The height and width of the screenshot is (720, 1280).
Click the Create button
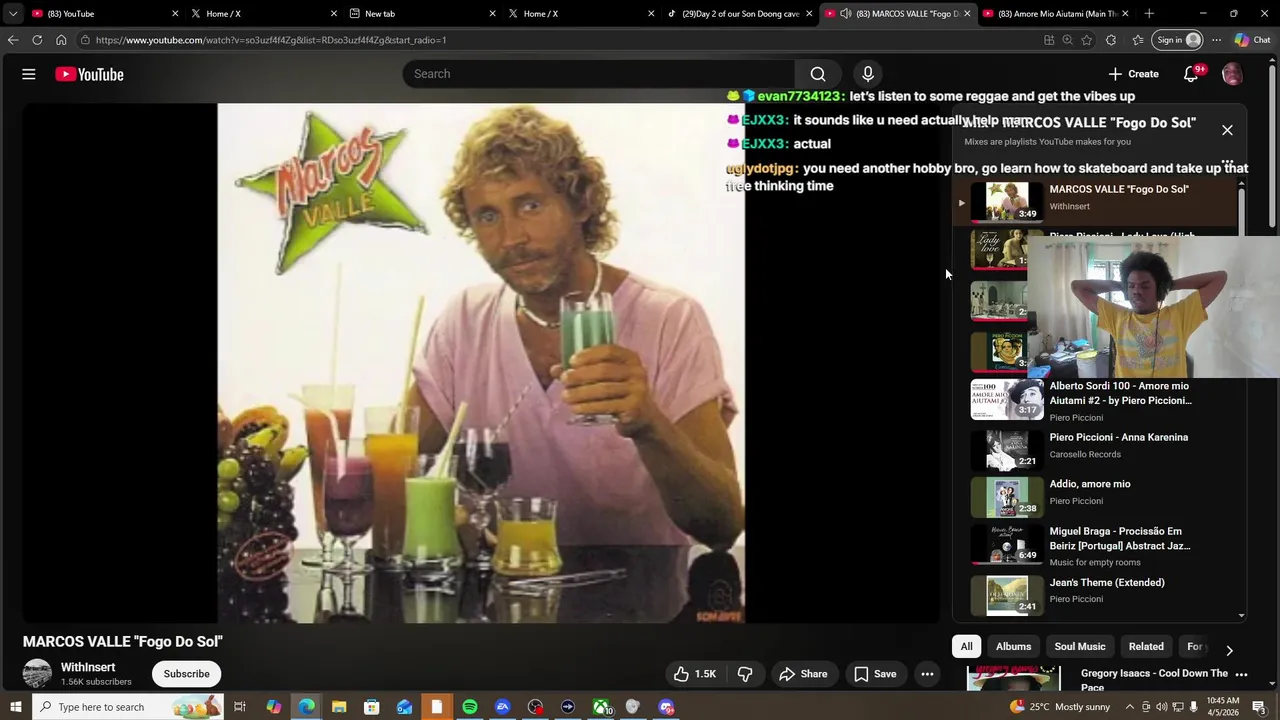coord(1133,74)
